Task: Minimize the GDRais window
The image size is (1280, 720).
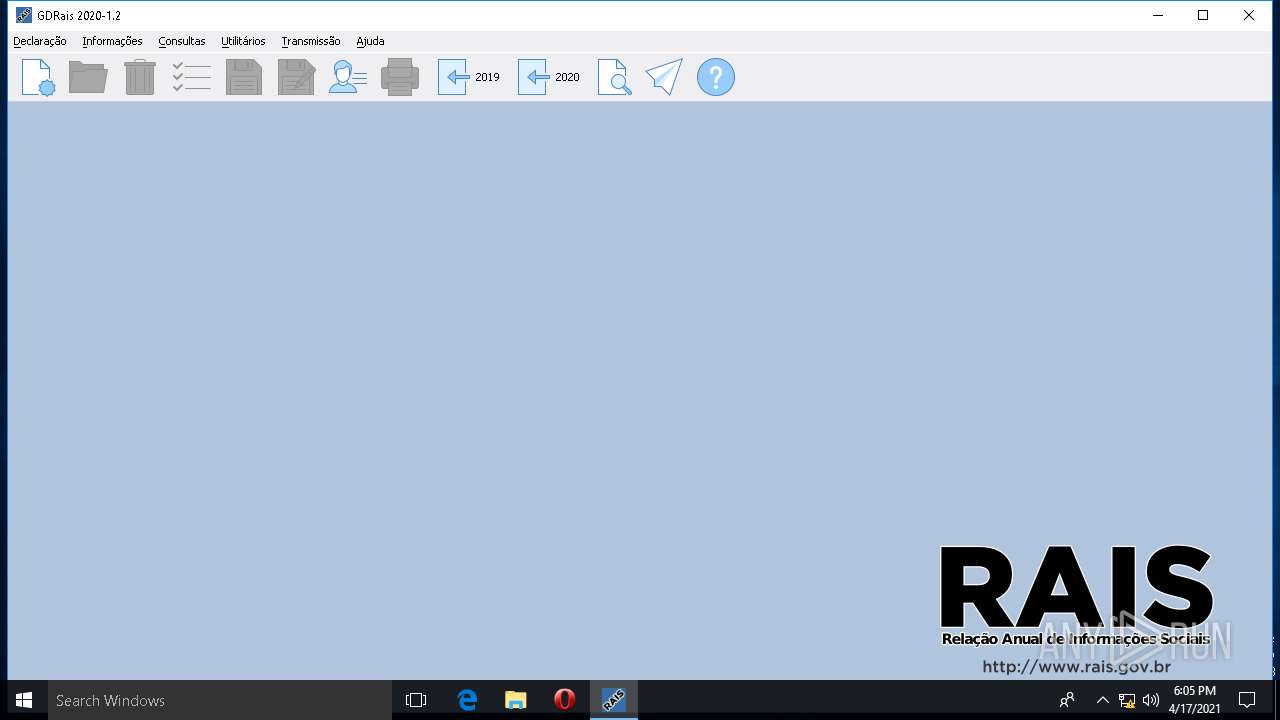Action: tap(1158, 15)
